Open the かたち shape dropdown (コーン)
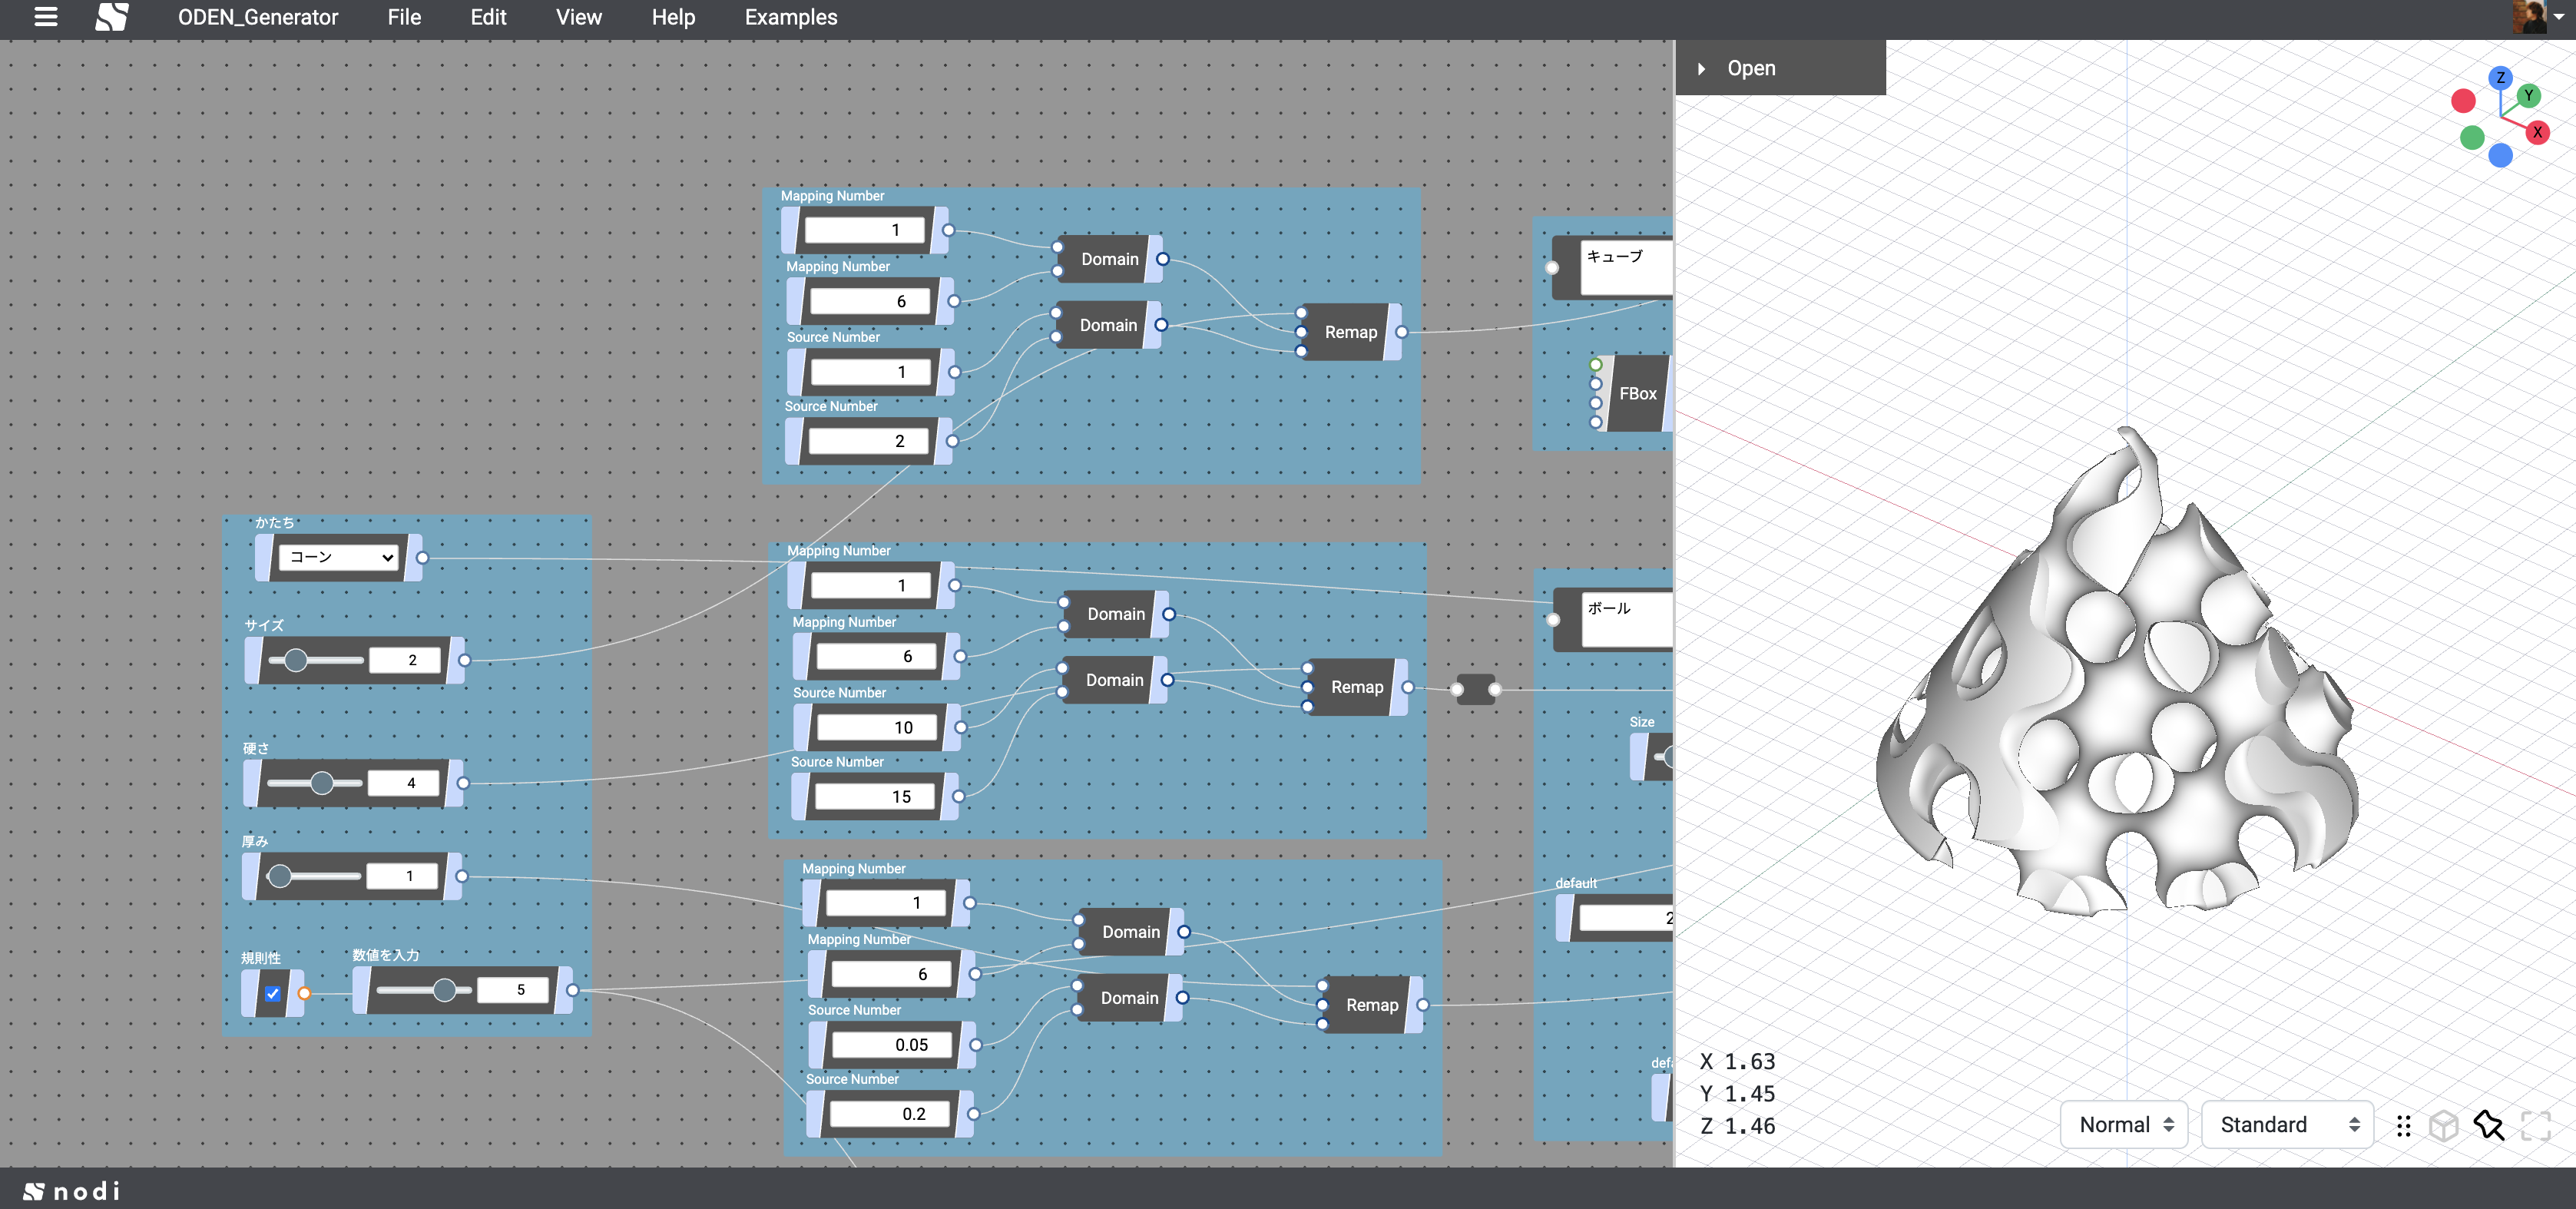Viewport: 2576px width, 1209px height. pos(338,557)
